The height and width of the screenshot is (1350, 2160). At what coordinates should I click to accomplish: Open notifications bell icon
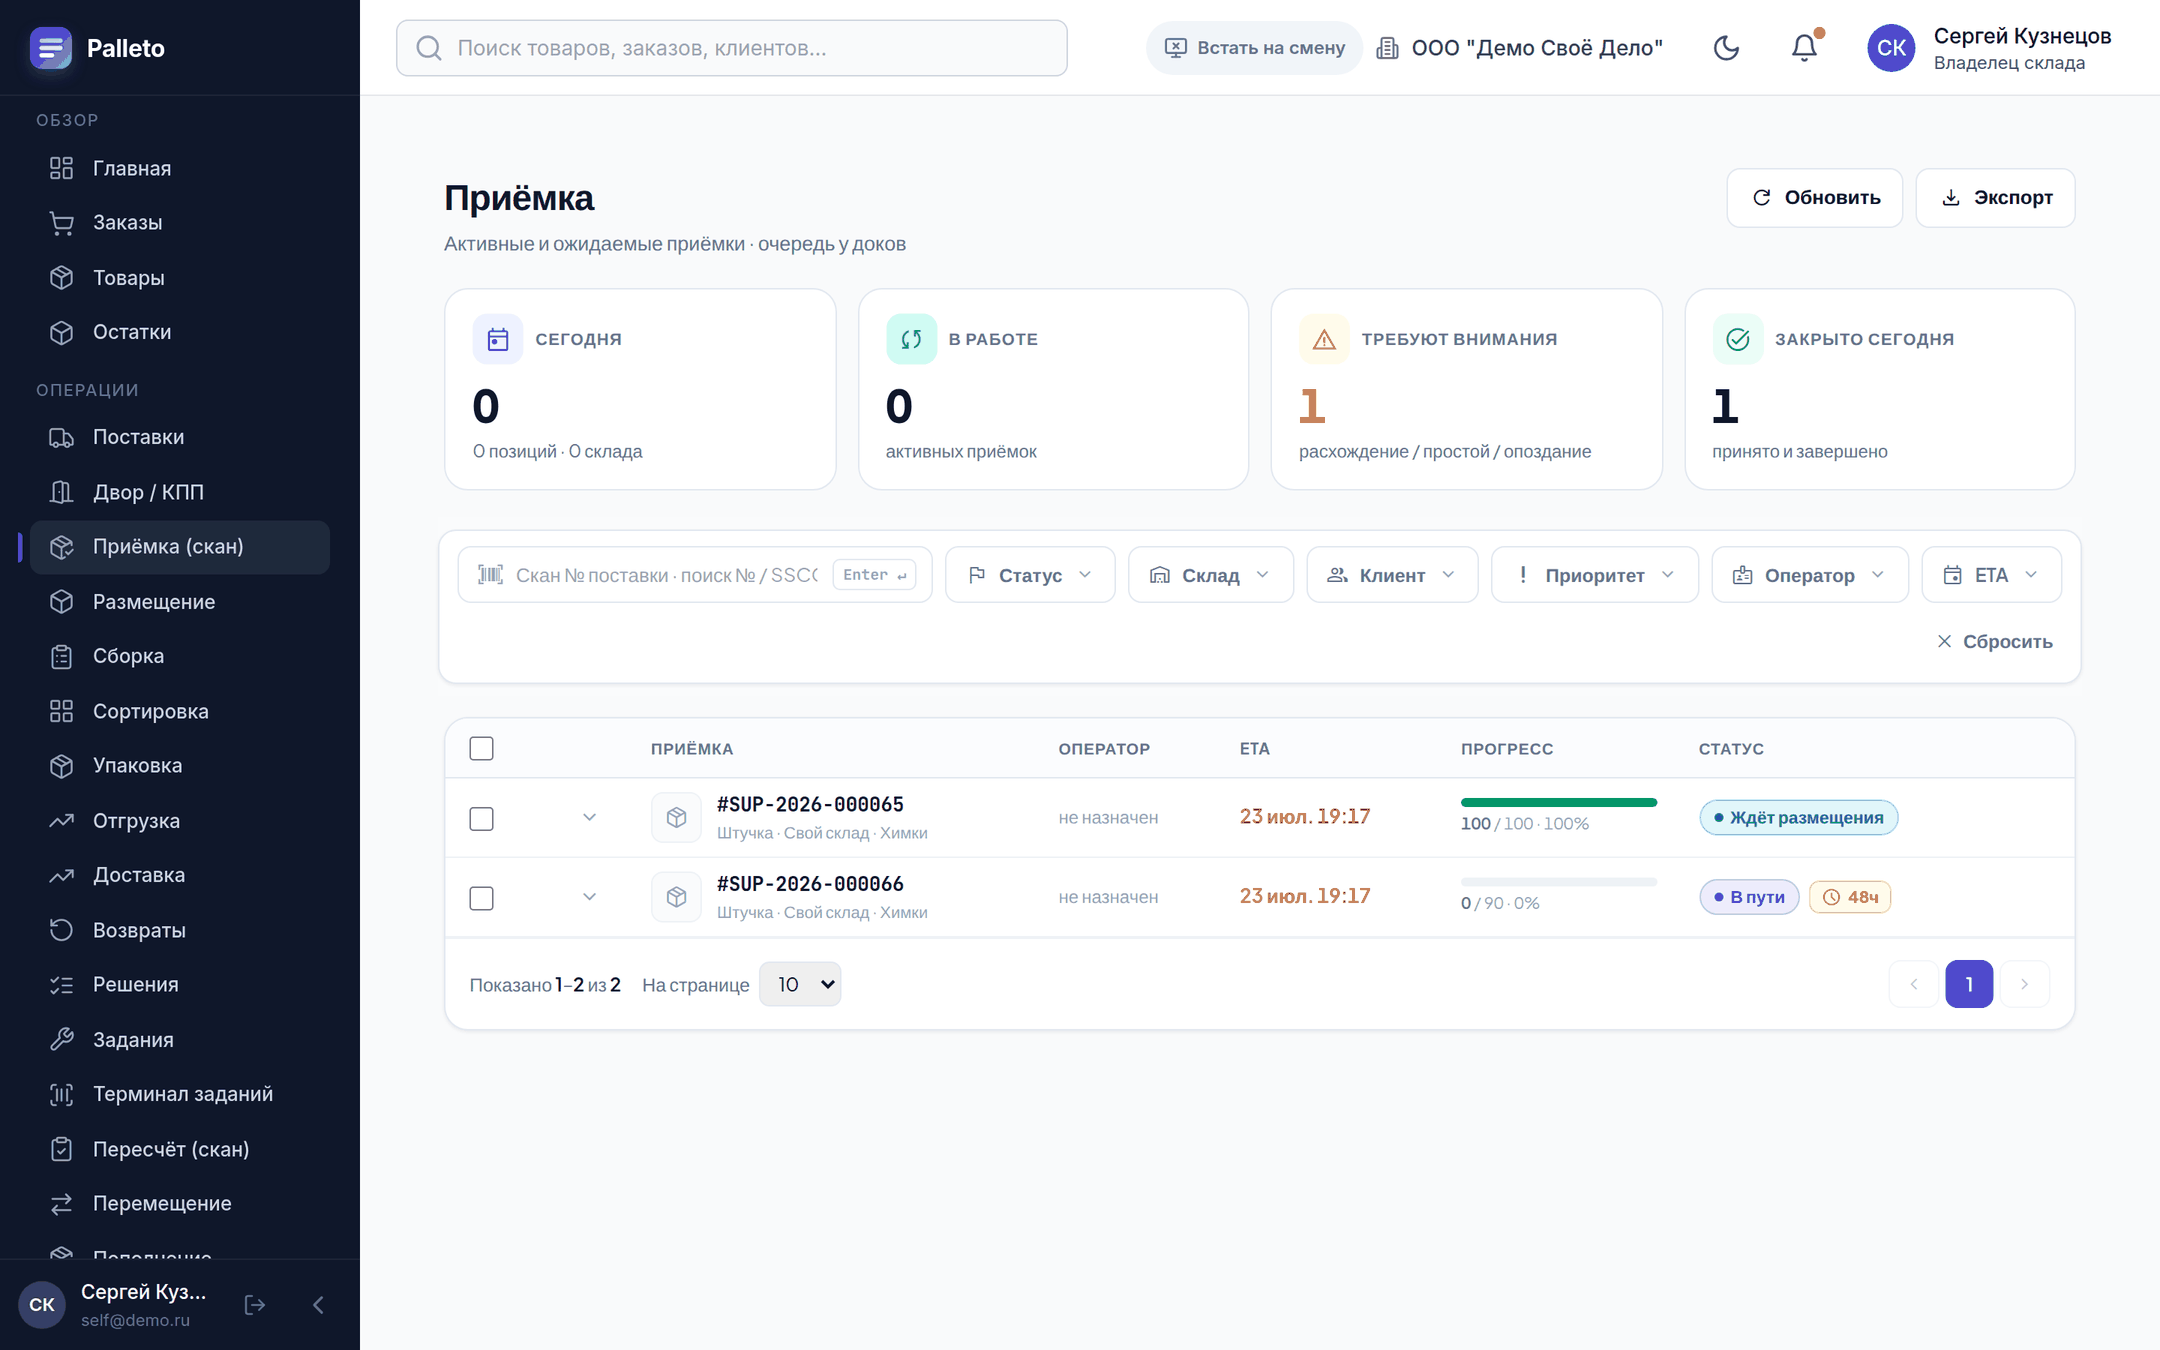point(1804,48)
